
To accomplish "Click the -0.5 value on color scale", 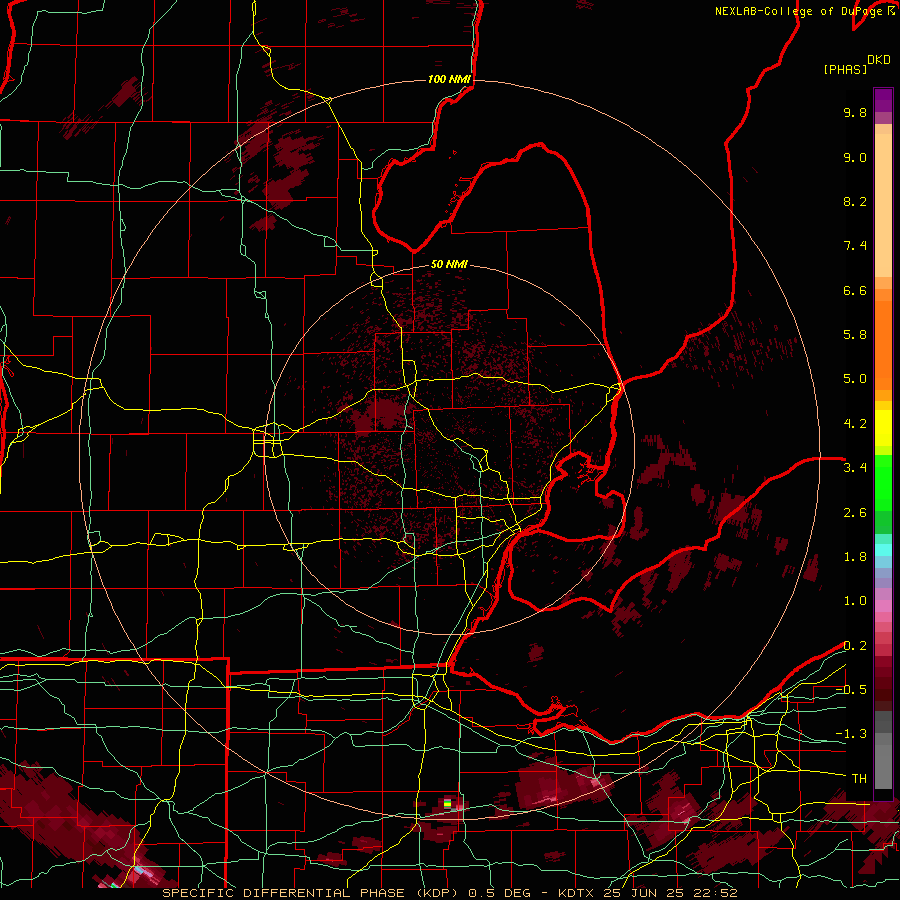I will 851,690.
